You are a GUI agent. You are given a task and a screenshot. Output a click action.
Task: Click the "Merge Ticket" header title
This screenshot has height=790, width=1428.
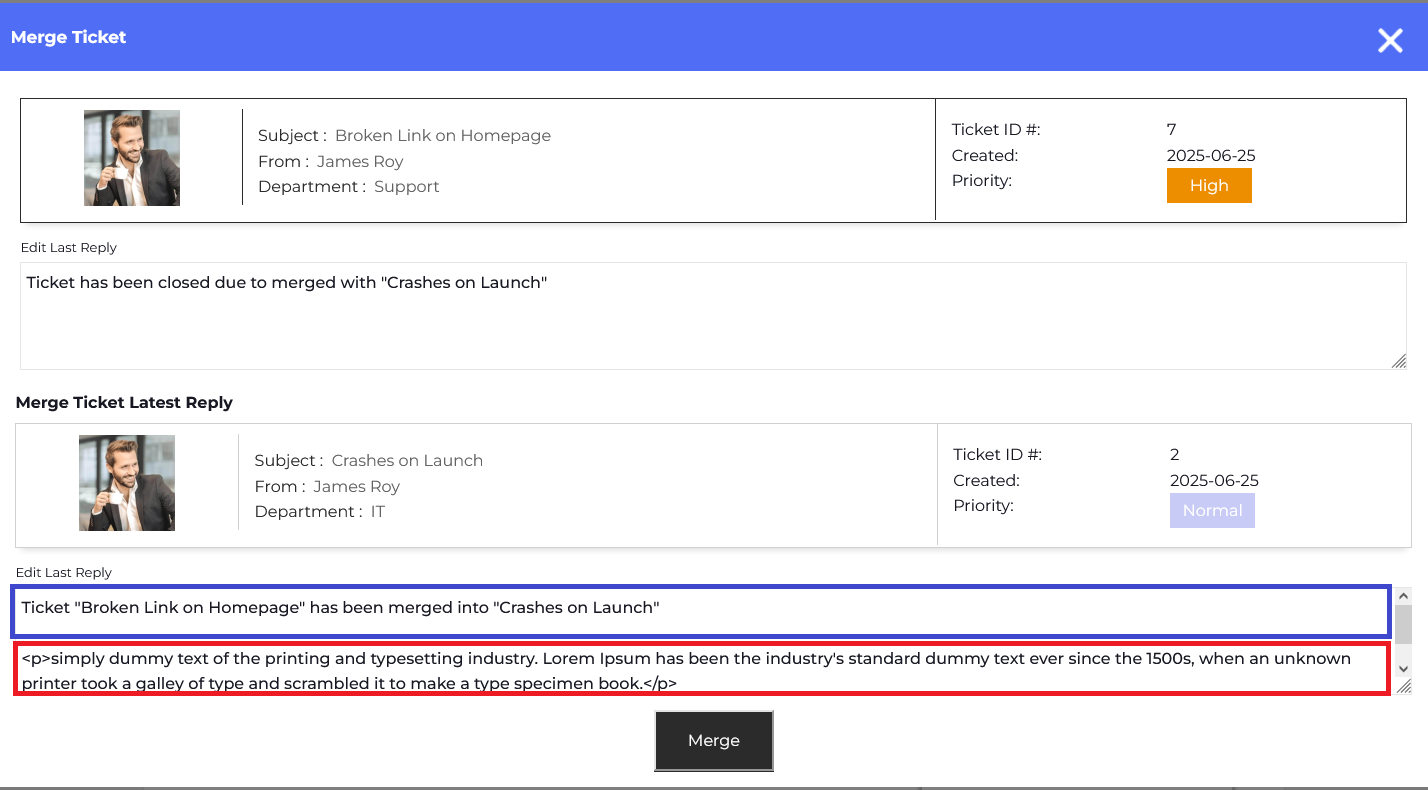[69, 37]
